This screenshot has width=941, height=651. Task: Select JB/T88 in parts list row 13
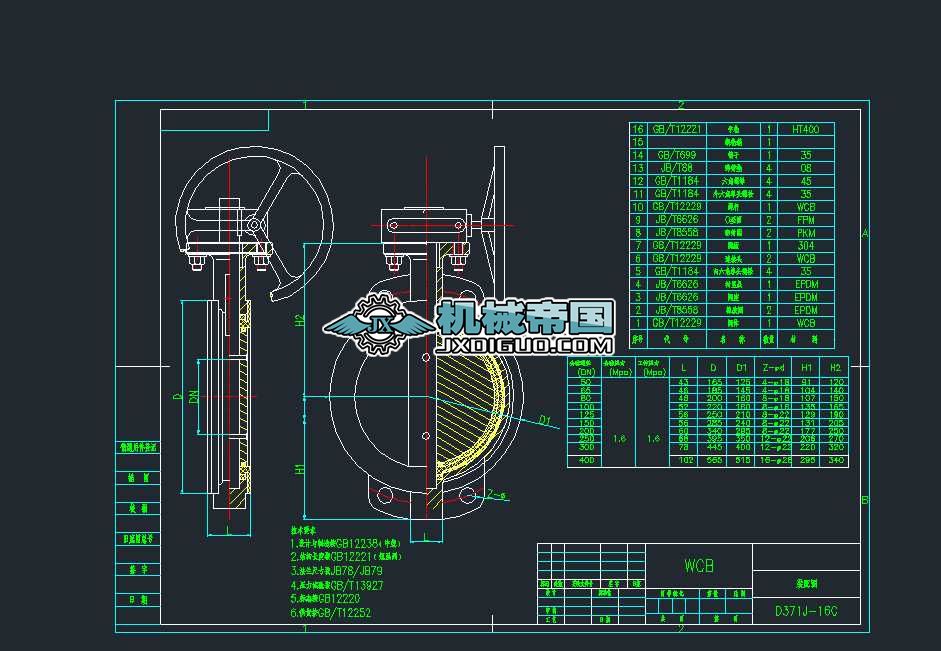677,168
